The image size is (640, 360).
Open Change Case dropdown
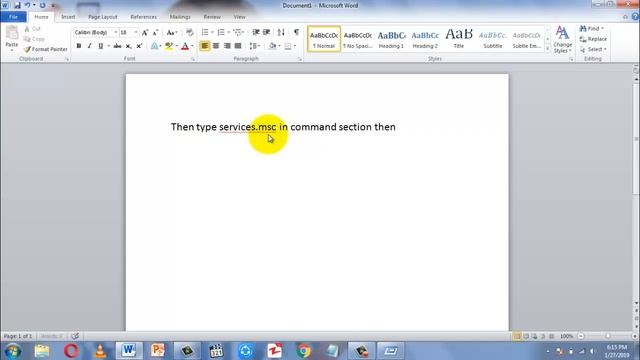pyautogui.click(x=172, y=32)
